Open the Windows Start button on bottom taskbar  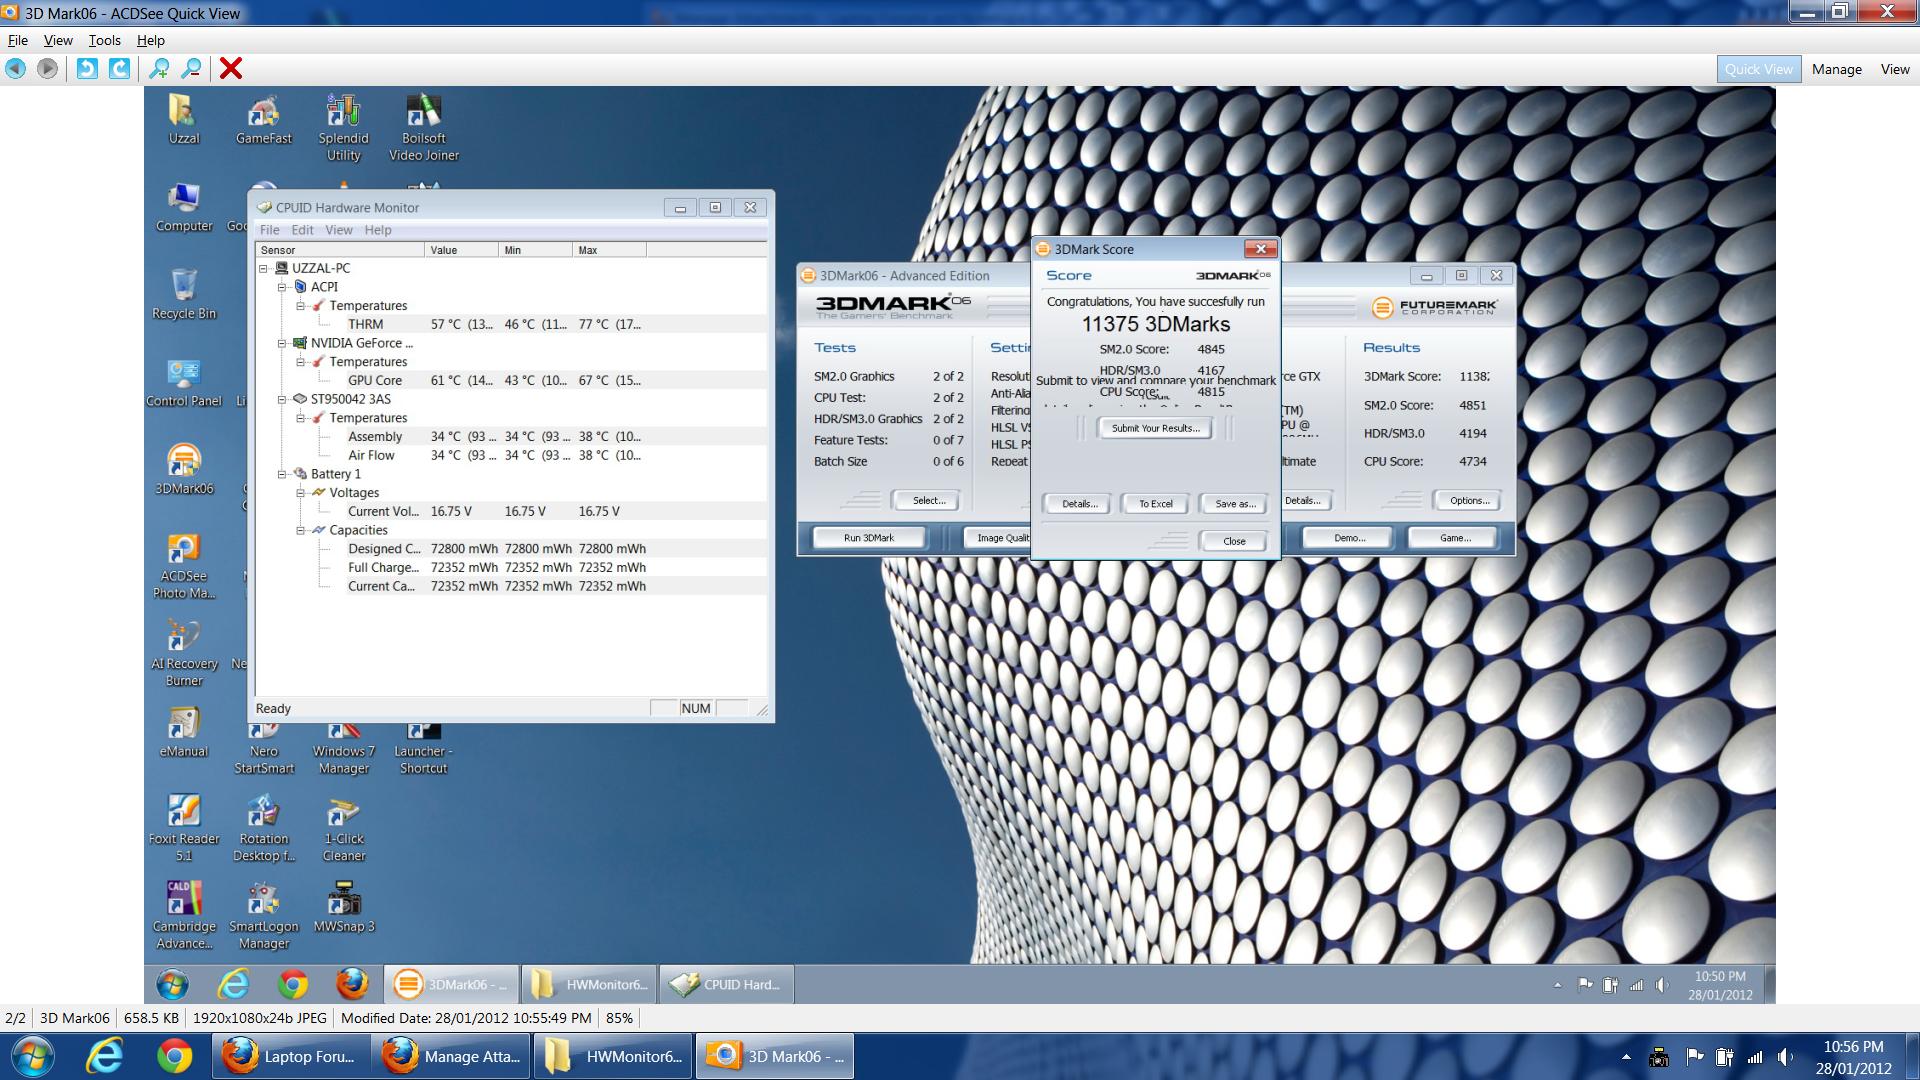point(32,1056)
